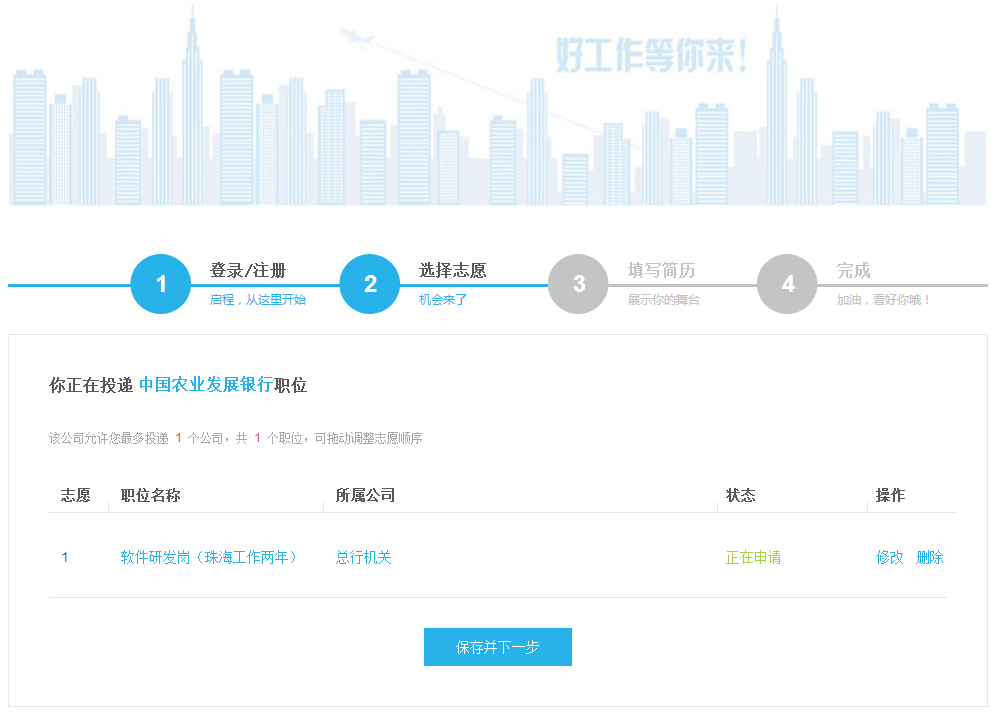Click the 启程，从这里开始 subtitle
Image resolution: width=991 pixels, height=714 pixels.
coord(258,300)
